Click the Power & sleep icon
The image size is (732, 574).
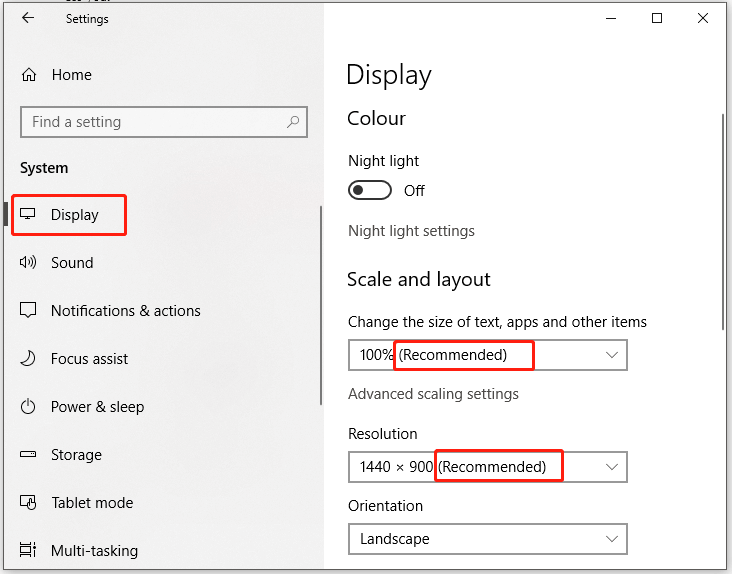click(x=28, y=406)
